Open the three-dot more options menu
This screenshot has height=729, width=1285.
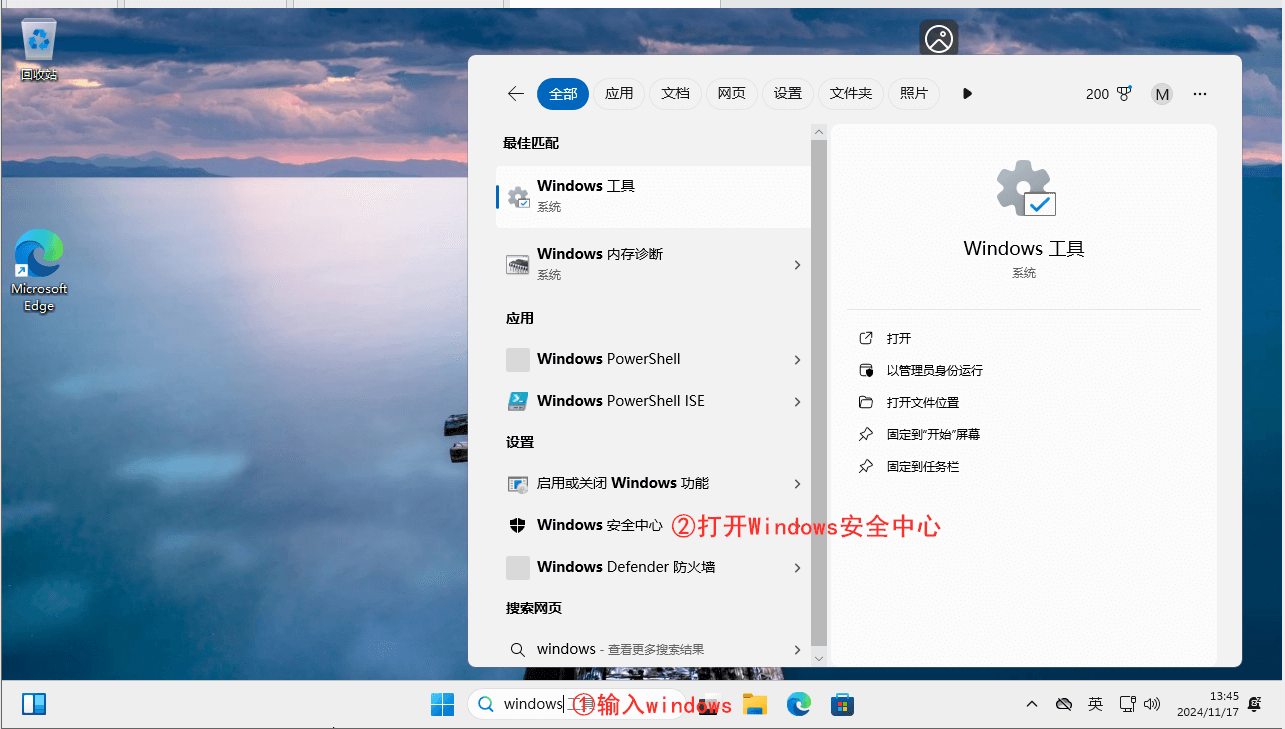click(1200, 94)
